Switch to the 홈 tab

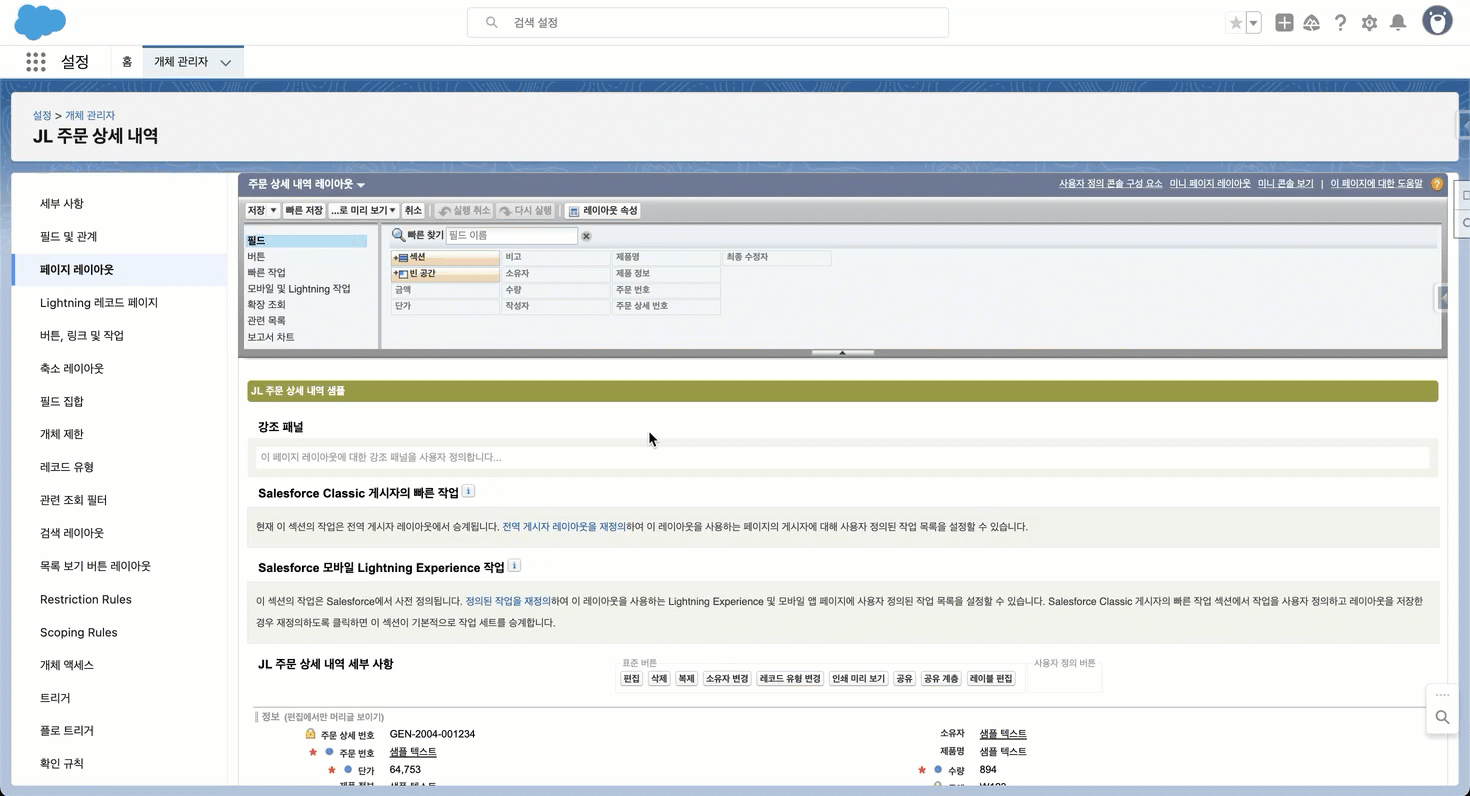click(127, 62)
